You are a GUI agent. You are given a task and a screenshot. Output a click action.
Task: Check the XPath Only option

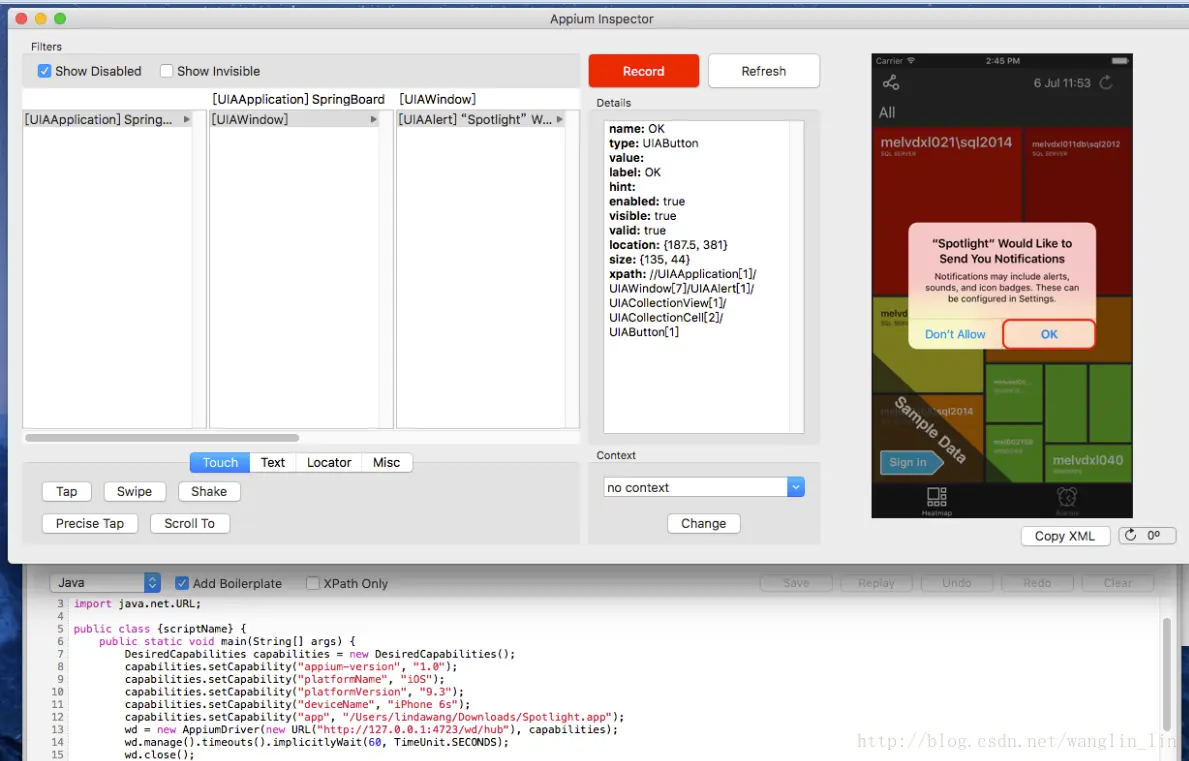click(x=312, y=583)
